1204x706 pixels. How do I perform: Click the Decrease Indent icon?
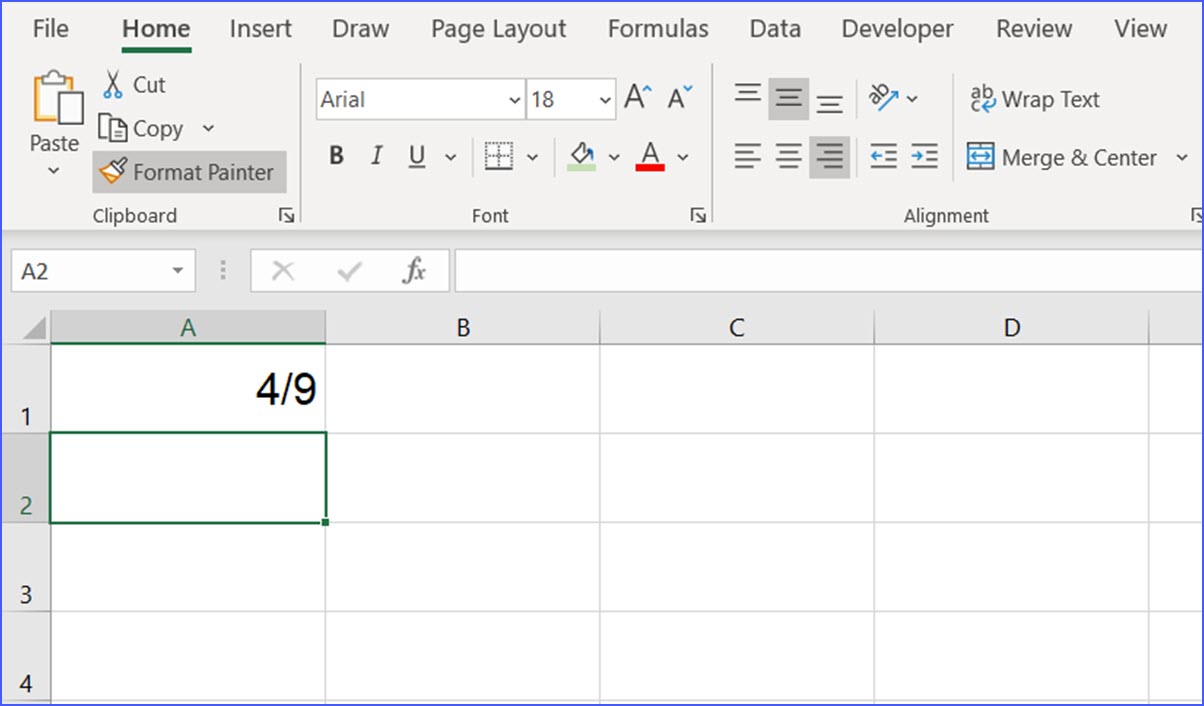tap(883, 157)
